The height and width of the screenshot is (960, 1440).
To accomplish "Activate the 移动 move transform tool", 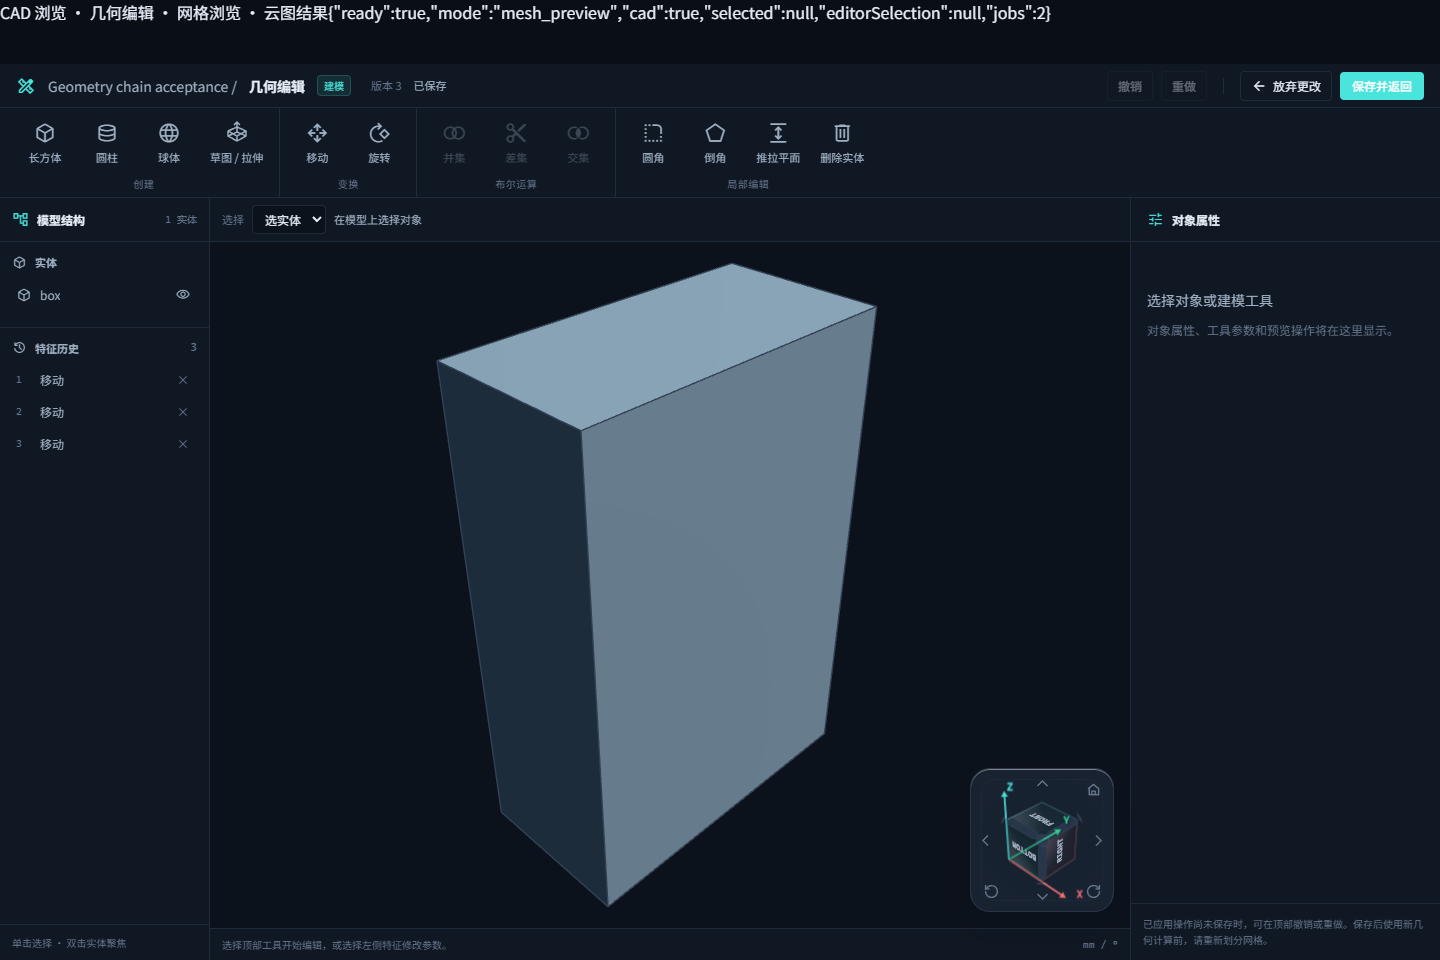I will (317, 143).
